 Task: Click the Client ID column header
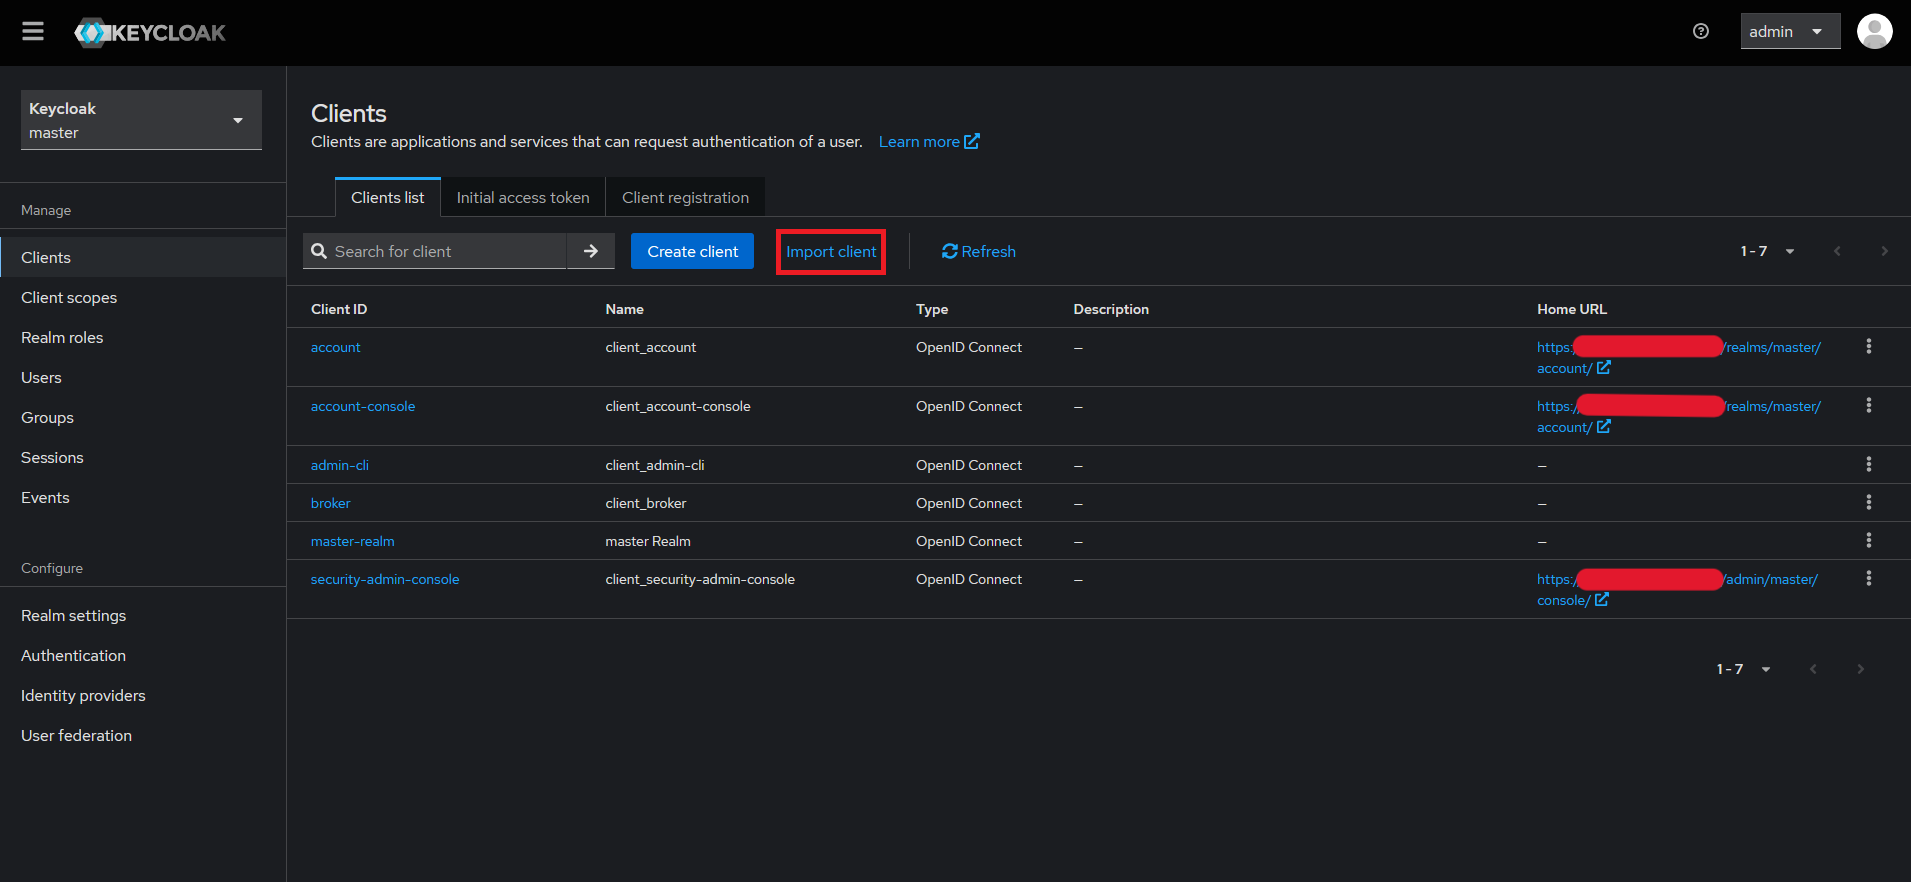coord(339,309)
